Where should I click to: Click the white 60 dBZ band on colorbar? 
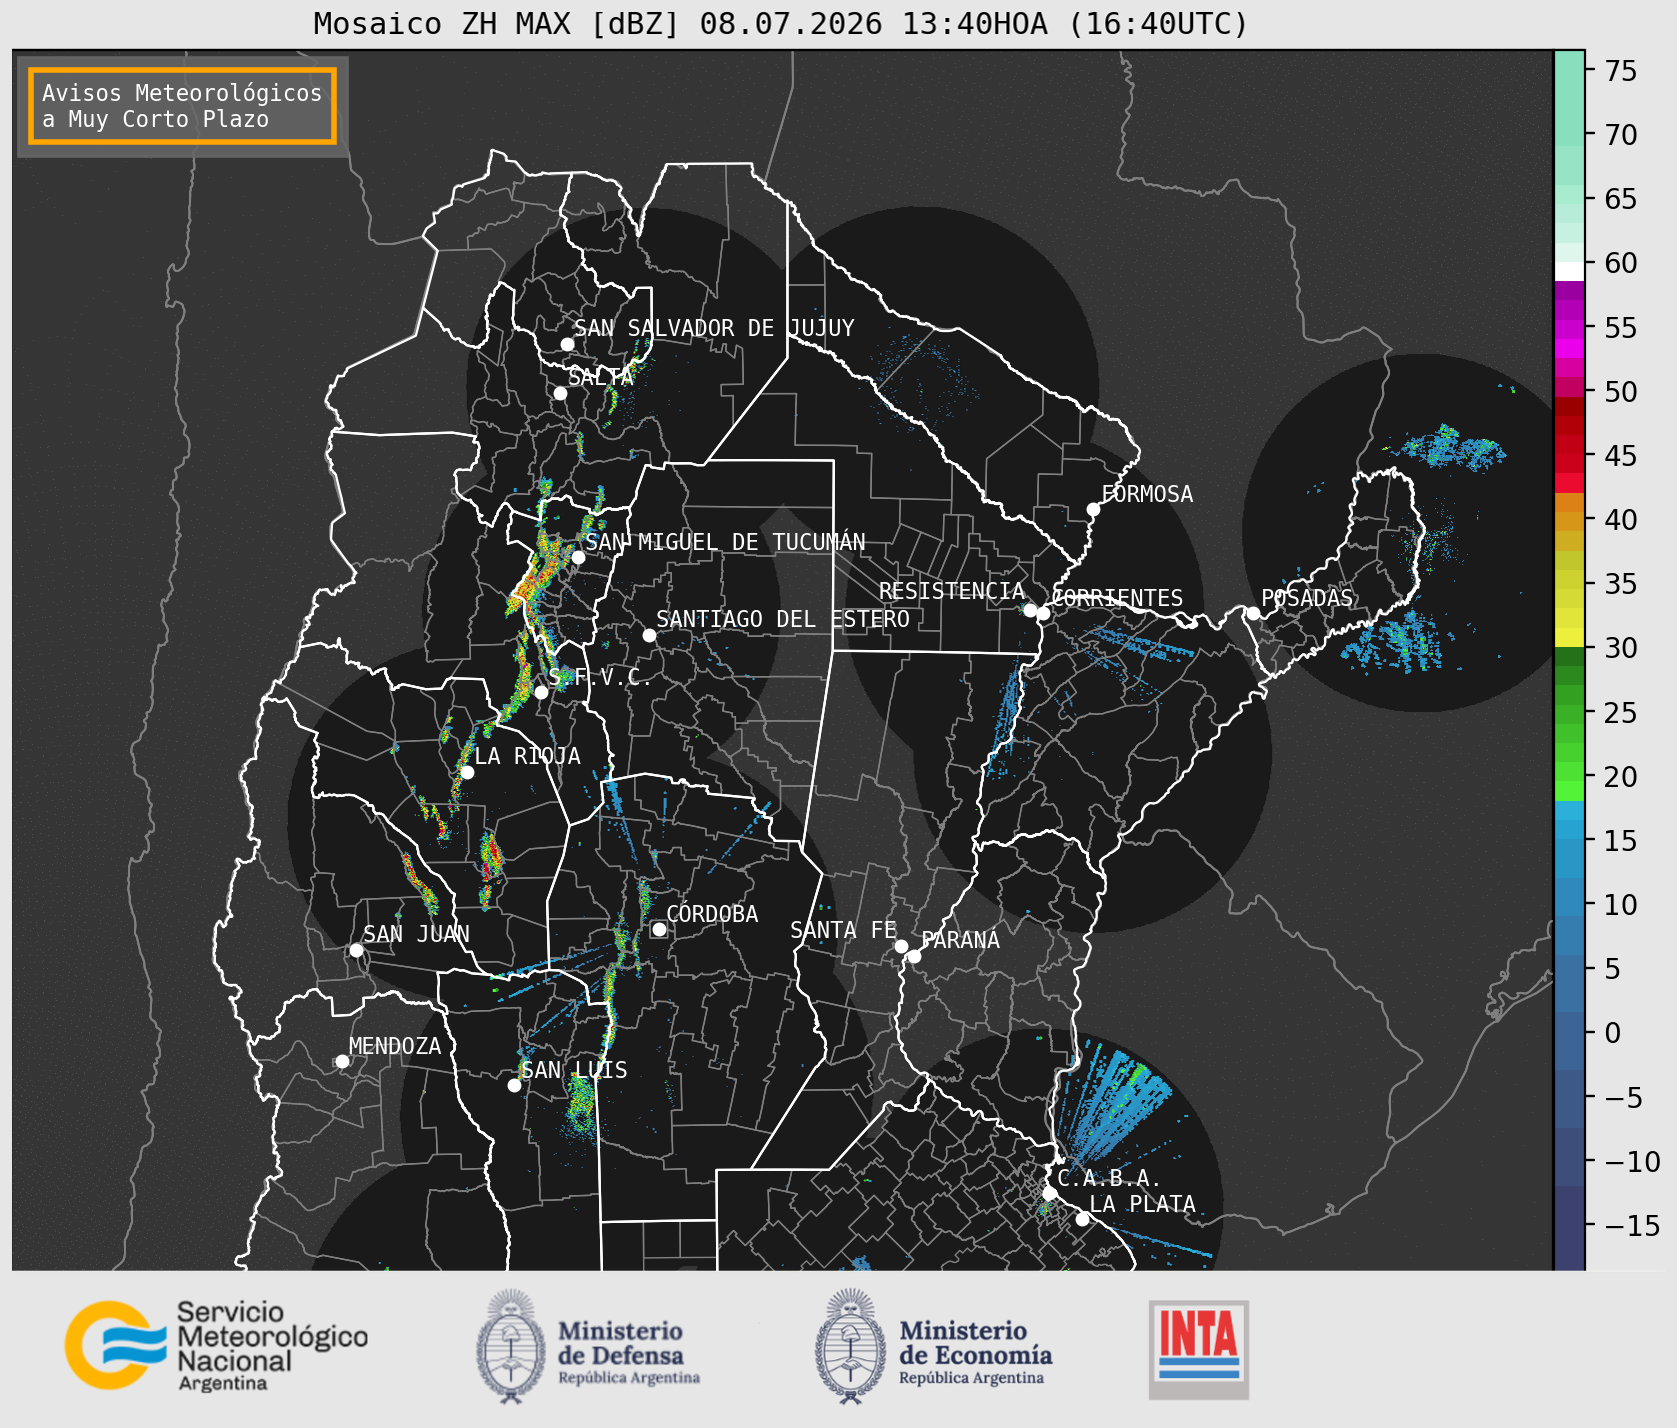[1569, 271]
